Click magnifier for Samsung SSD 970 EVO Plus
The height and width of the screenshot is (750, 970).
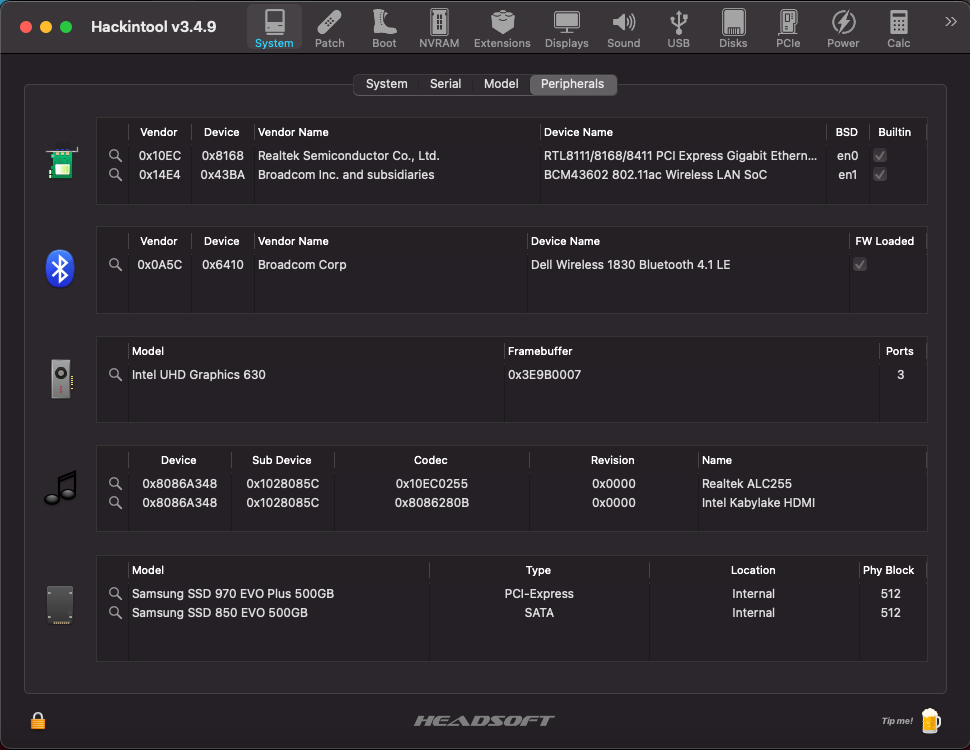[x=115, y=593]
